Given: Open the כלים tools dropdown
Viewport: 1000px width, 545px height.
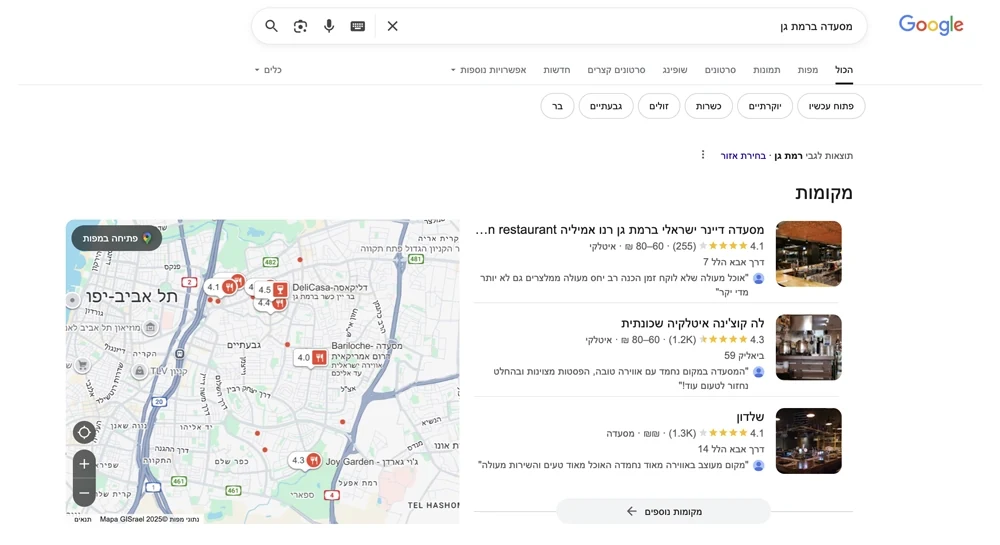Looking at the screenshot, I should coord(268,69).
